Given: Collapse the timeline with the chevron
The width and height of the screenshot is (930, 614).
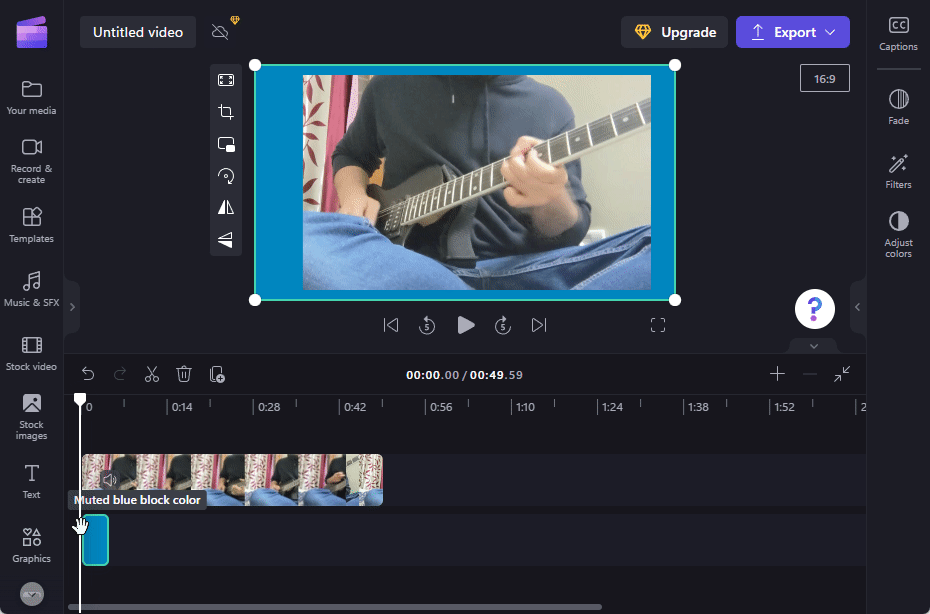Looking at the screenshot, I should [814, 346].
